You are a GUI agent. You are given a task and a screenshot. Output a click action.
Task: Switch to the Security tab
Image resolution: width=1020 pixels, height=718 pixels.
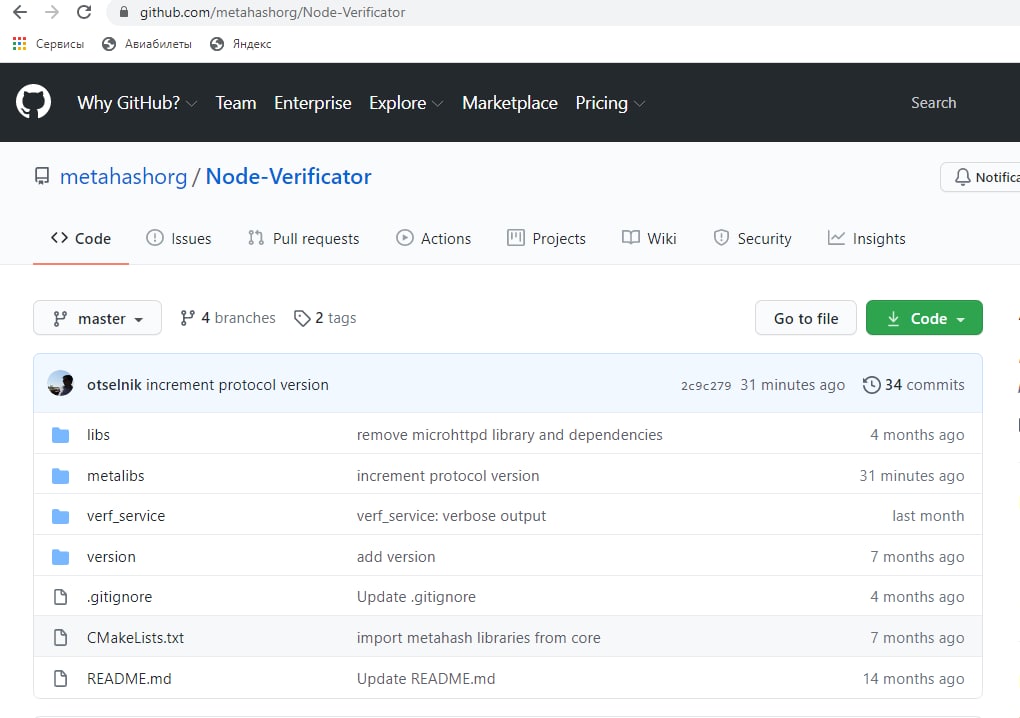(753, 239)
